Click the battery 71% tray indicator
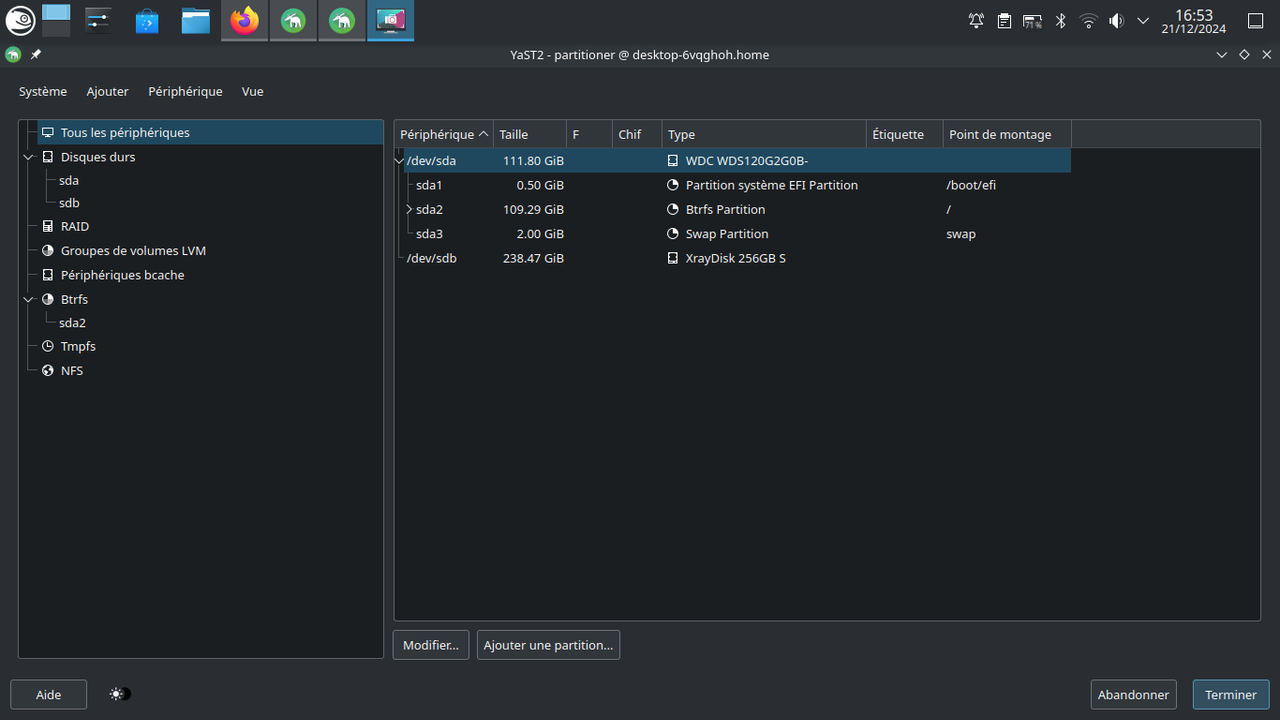 (1033, 21)
